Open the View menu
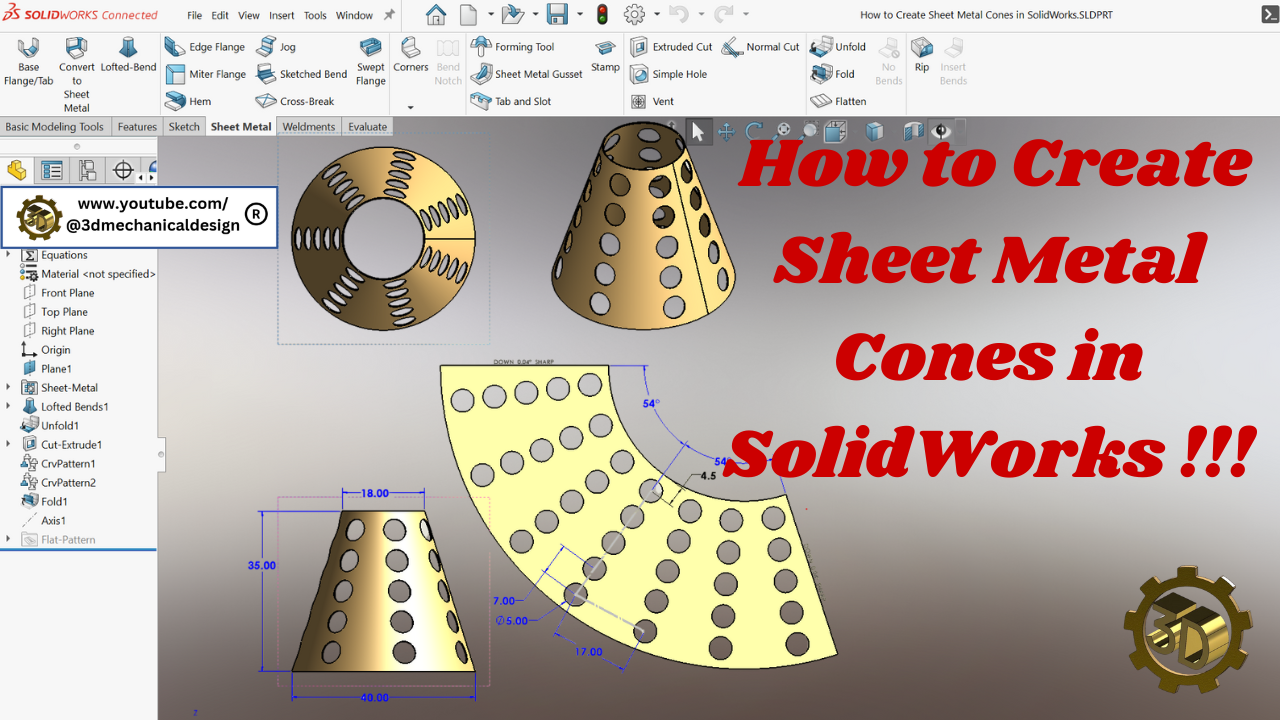 pos(249,16)
